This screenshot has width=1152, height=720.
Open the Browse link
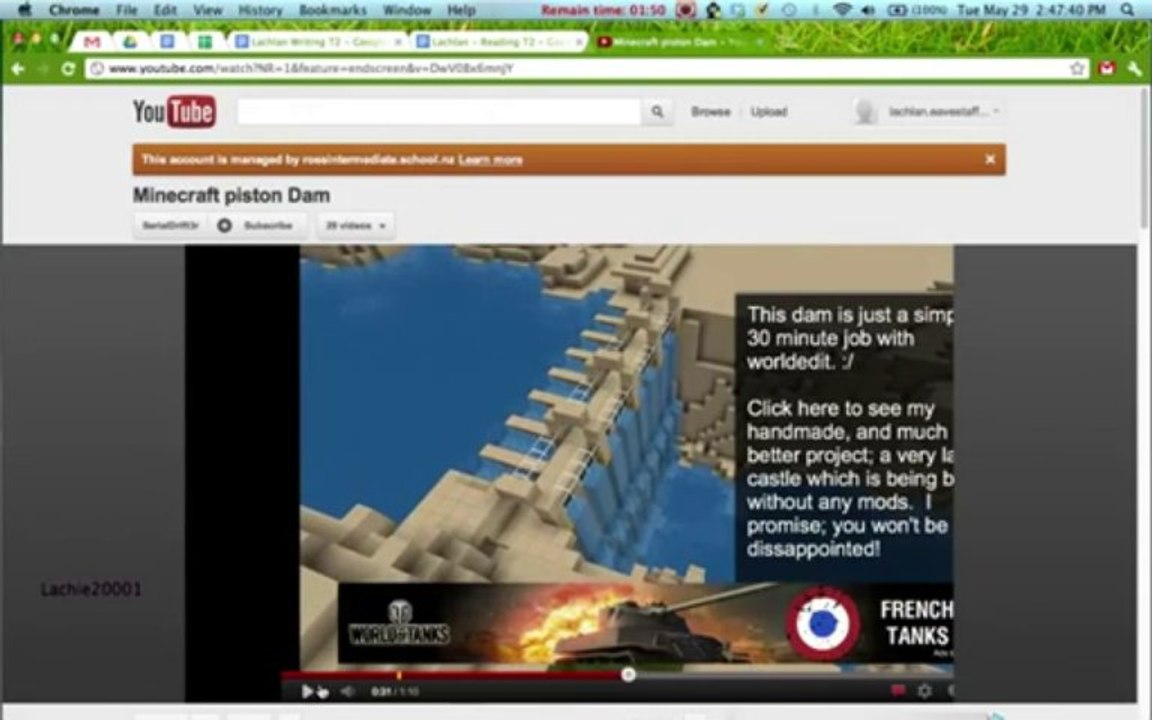(x=710, y=112)
